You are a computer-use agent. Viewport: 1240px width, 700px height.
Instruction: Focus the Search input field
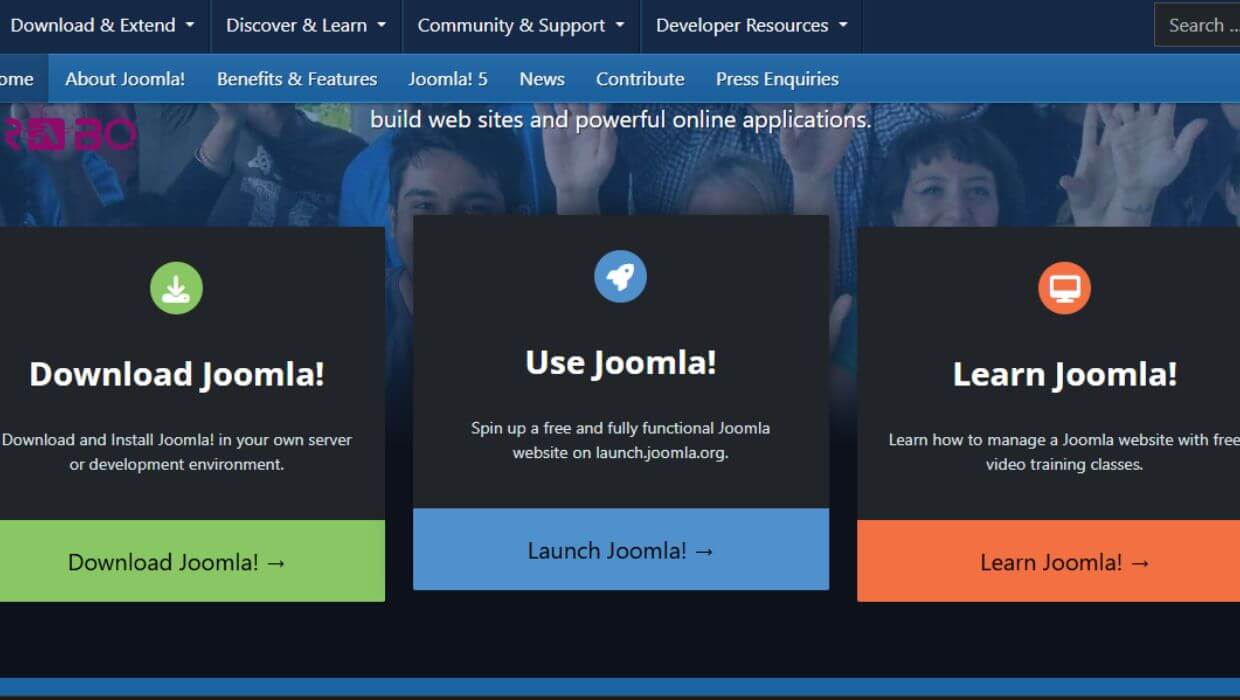click(x=1198, y=26)
